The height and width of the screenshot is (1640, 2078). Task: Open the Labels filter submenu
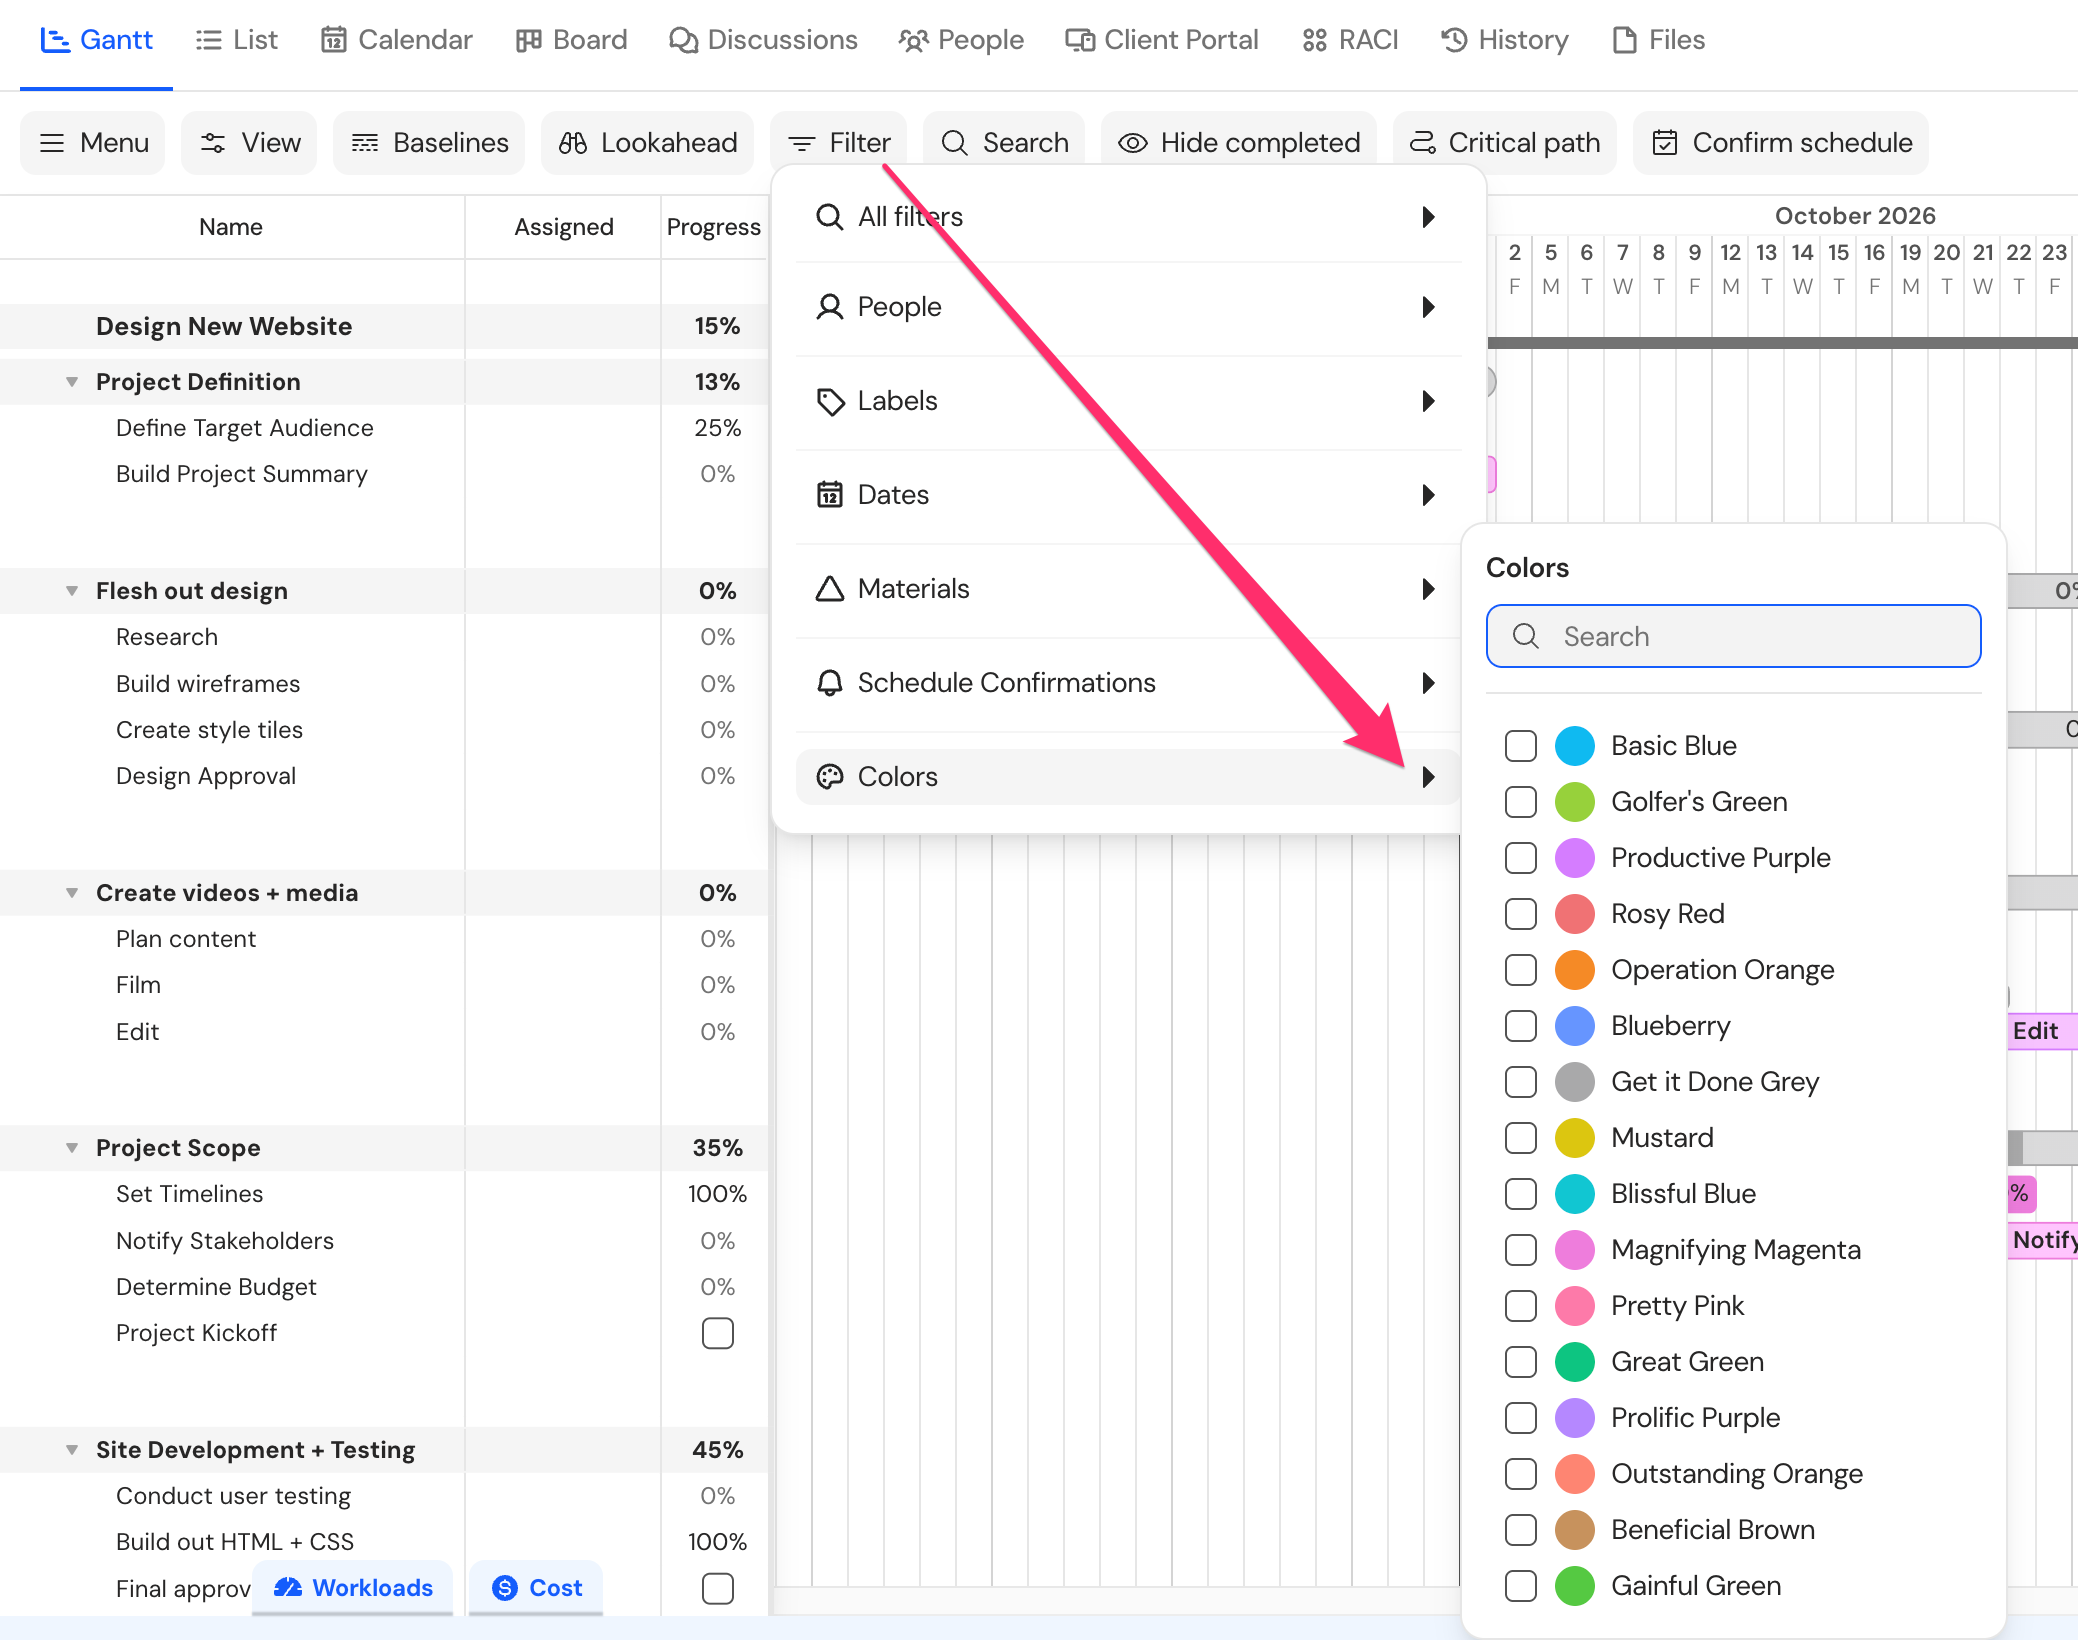point(1128,401)
